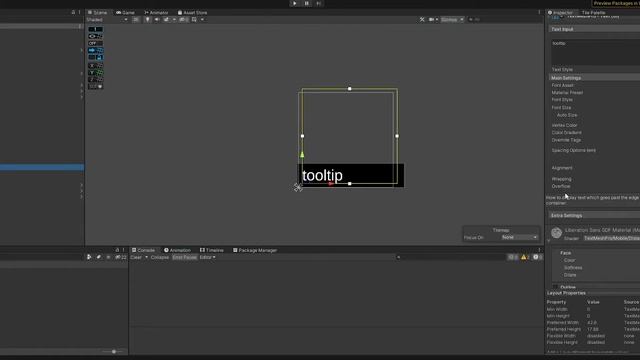Switch to Animator tab
This screenshot has width=640, height=360.
tap(156, 13)
